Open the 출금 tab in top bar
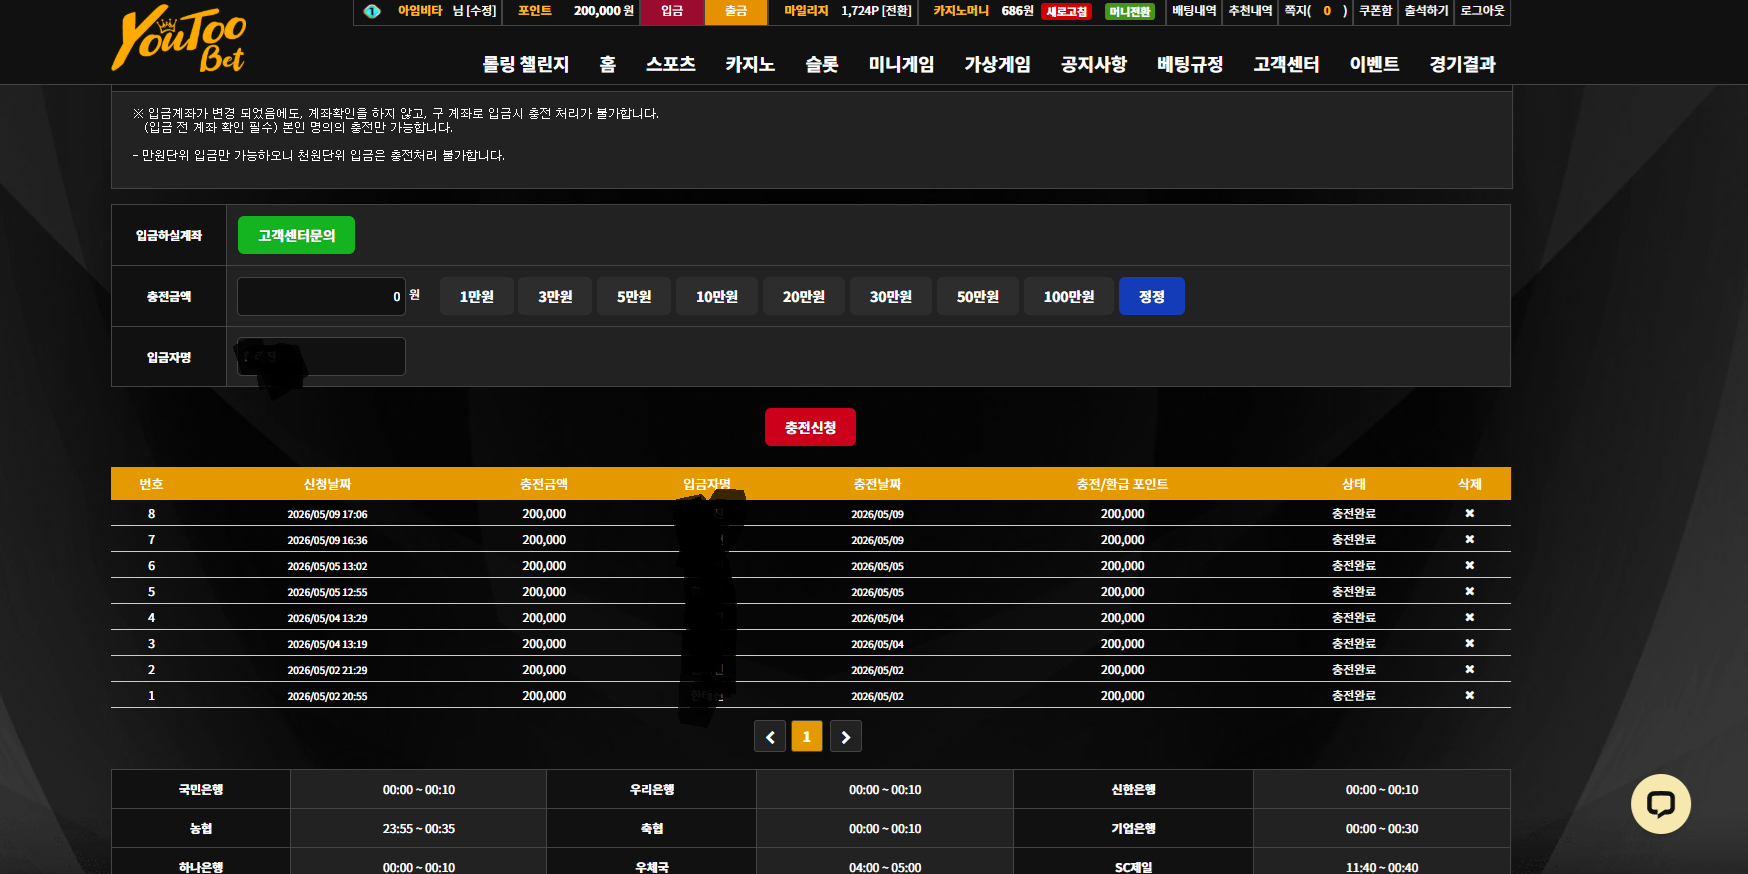The height and width of the screenshot is (874, 1748). pos(735,11)
